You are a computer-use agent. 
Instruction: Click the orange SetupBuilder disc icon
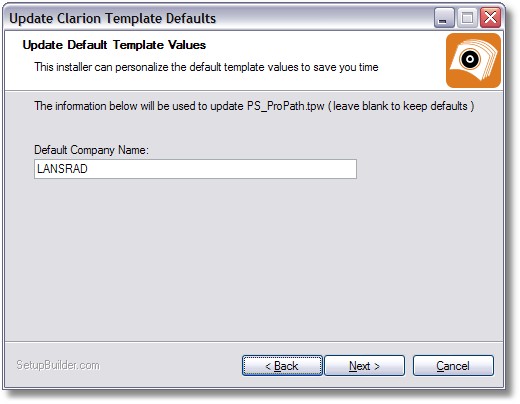(473, 60)
